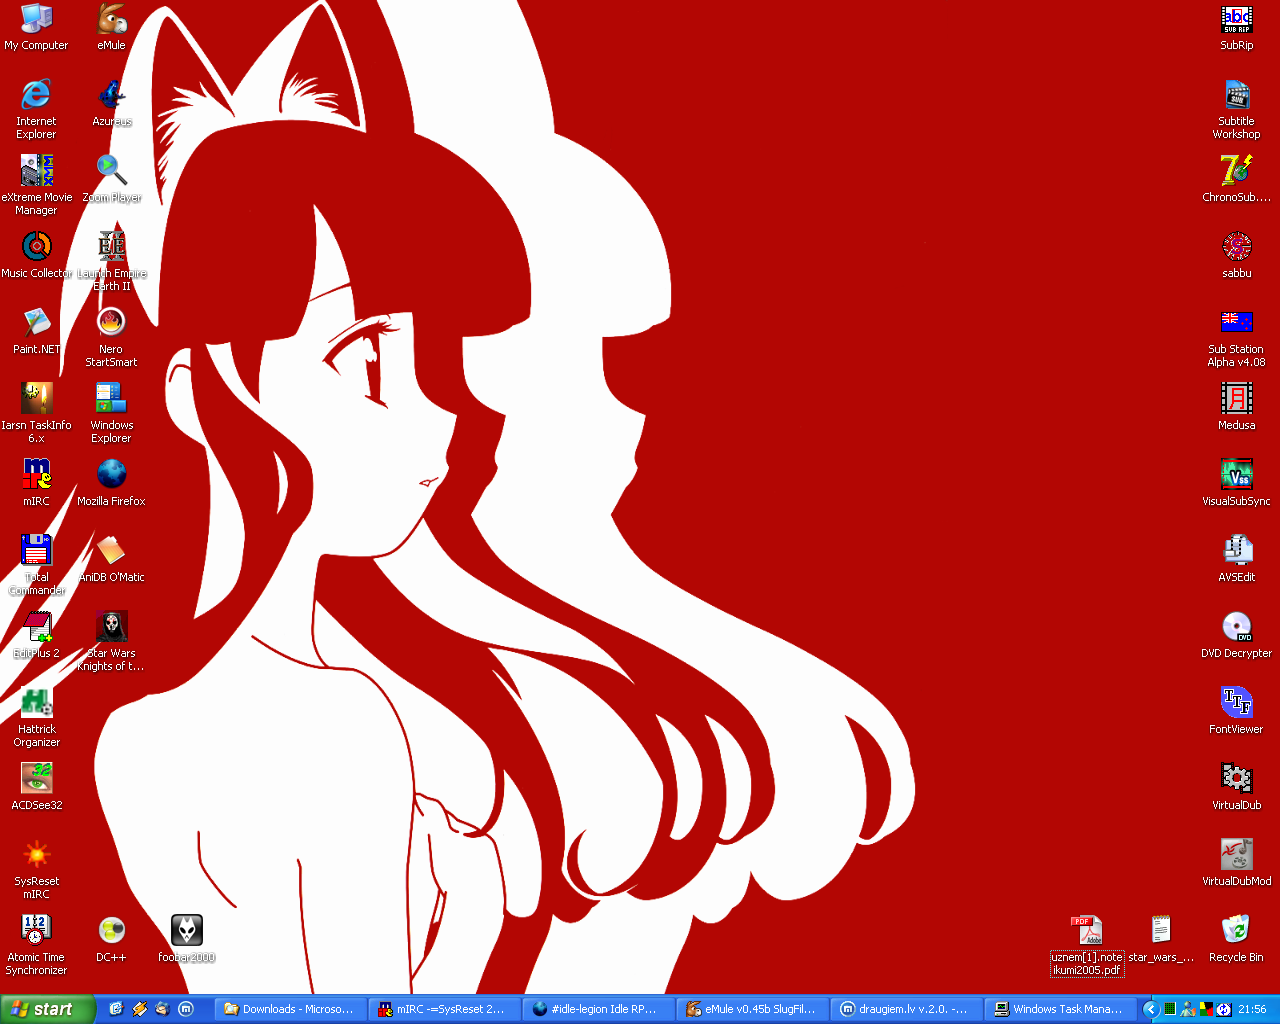Open the Start menu
This screenshot has width=1280, height=1024.
[47, 1009]
